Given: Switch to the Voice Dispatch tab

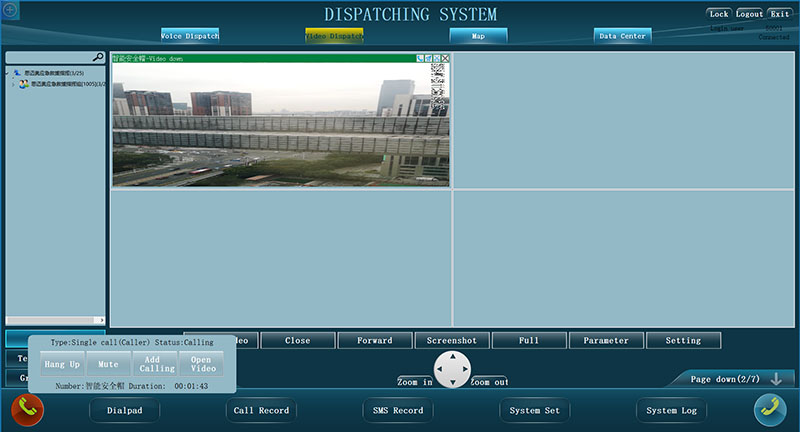Looking at the screenshot, I should pyautogui.click(x=190, y=36).
